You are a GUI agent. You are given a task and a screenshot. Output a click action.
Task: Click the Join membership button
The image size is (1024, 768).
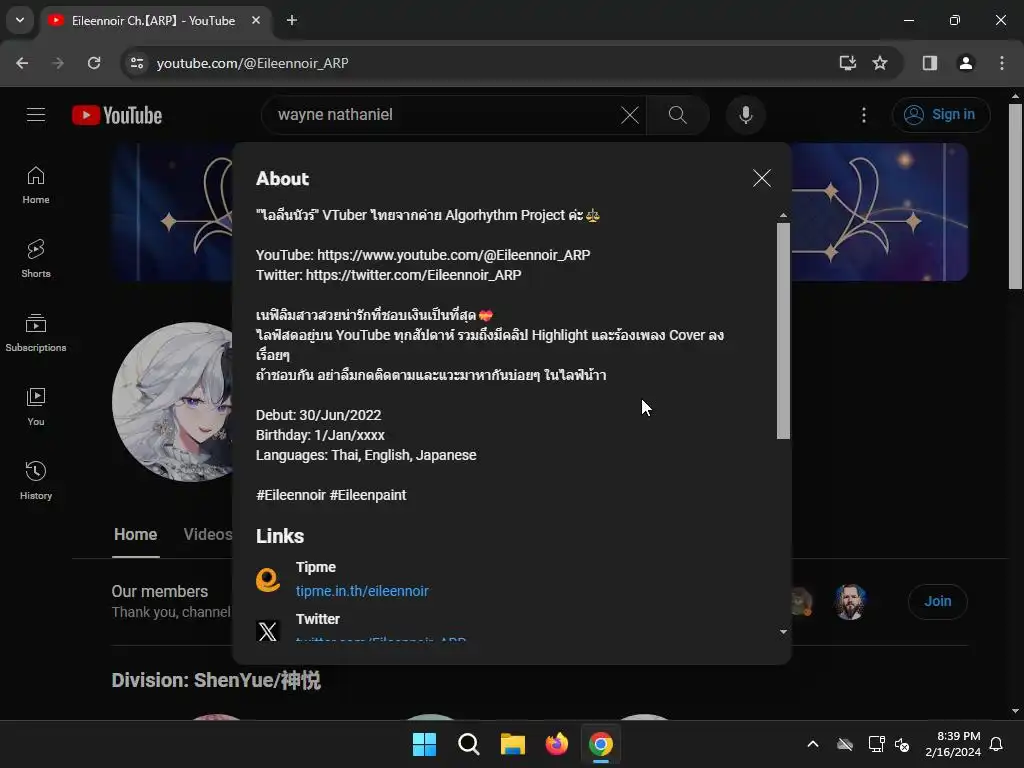(937, 601)
